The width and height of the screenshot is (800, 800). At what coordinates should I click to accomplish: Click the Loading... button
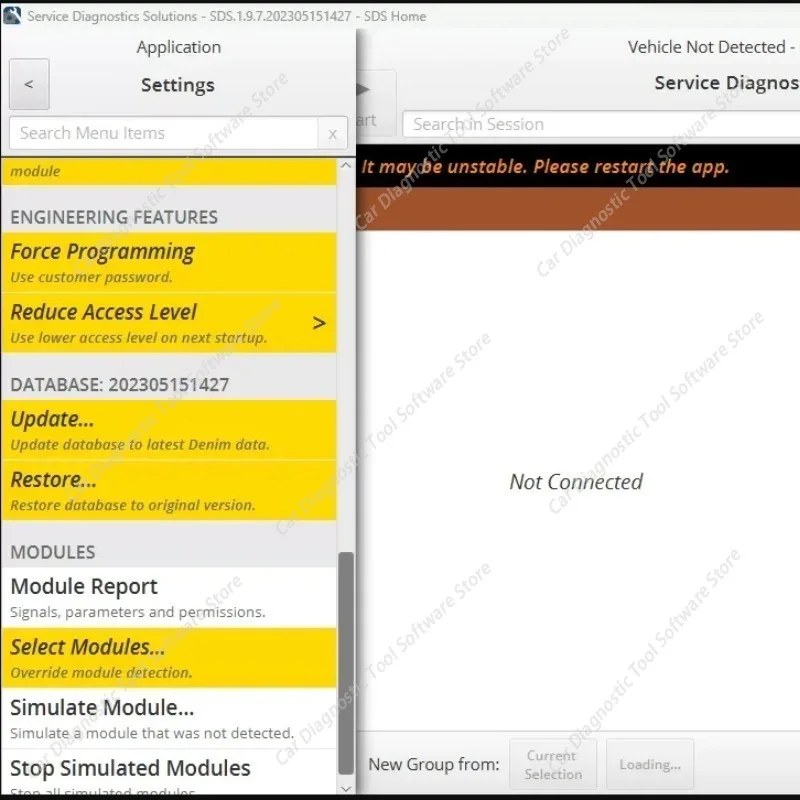(650, 764)
